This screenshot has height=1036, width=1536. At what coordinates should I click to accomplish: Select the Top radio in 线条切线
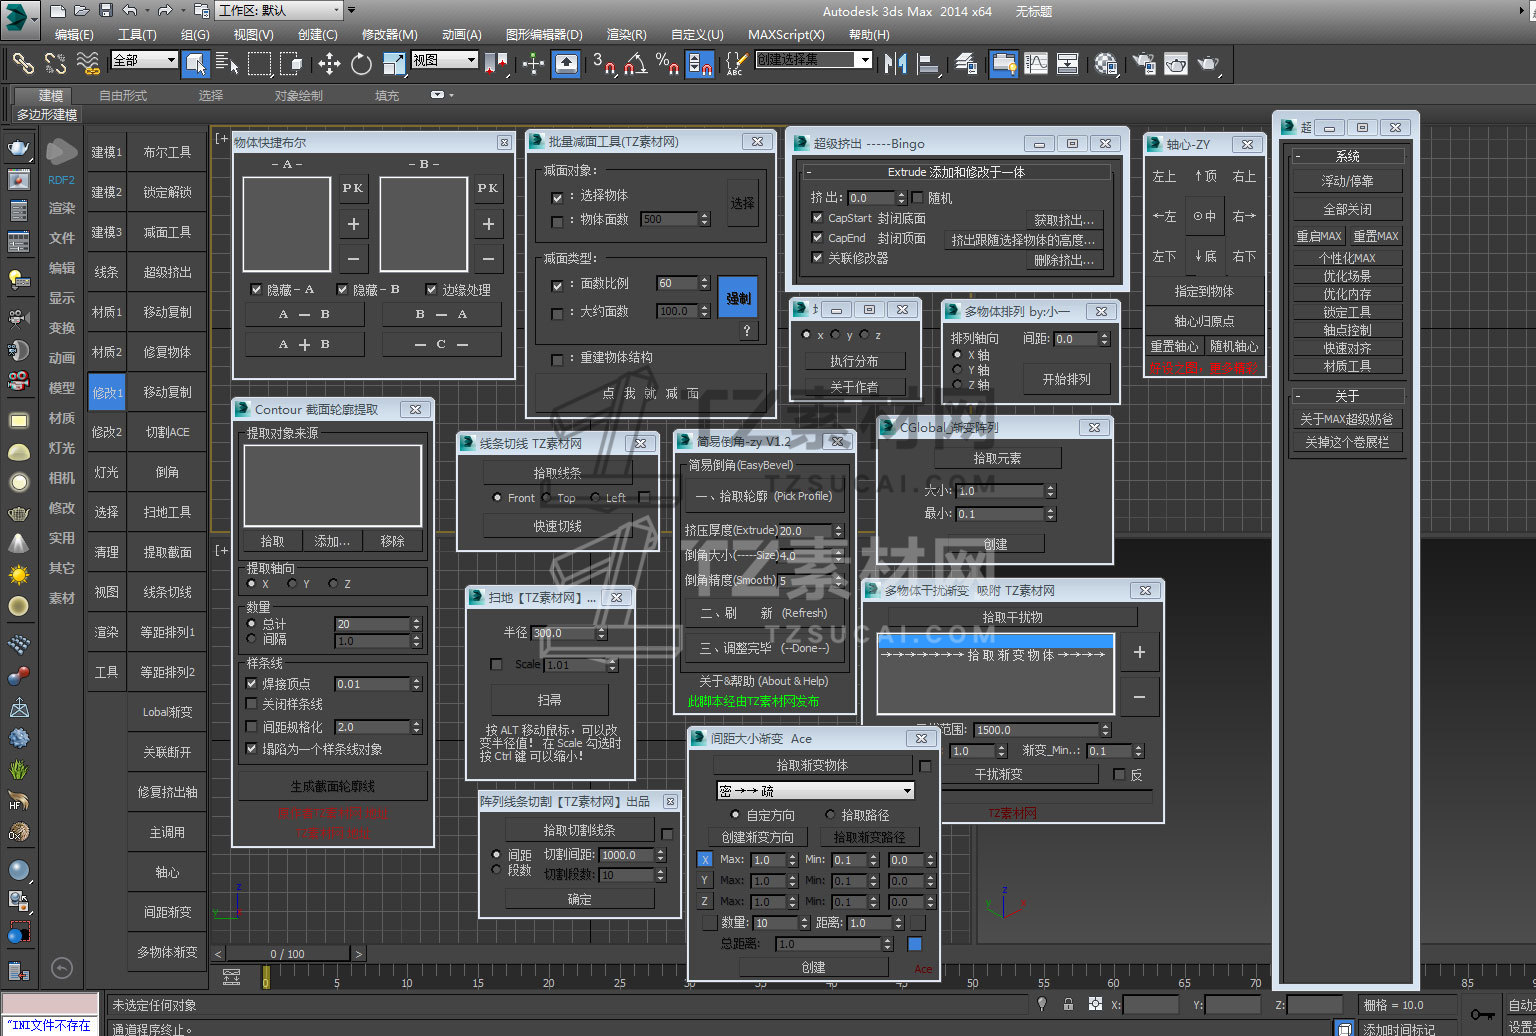click(546, 497)
